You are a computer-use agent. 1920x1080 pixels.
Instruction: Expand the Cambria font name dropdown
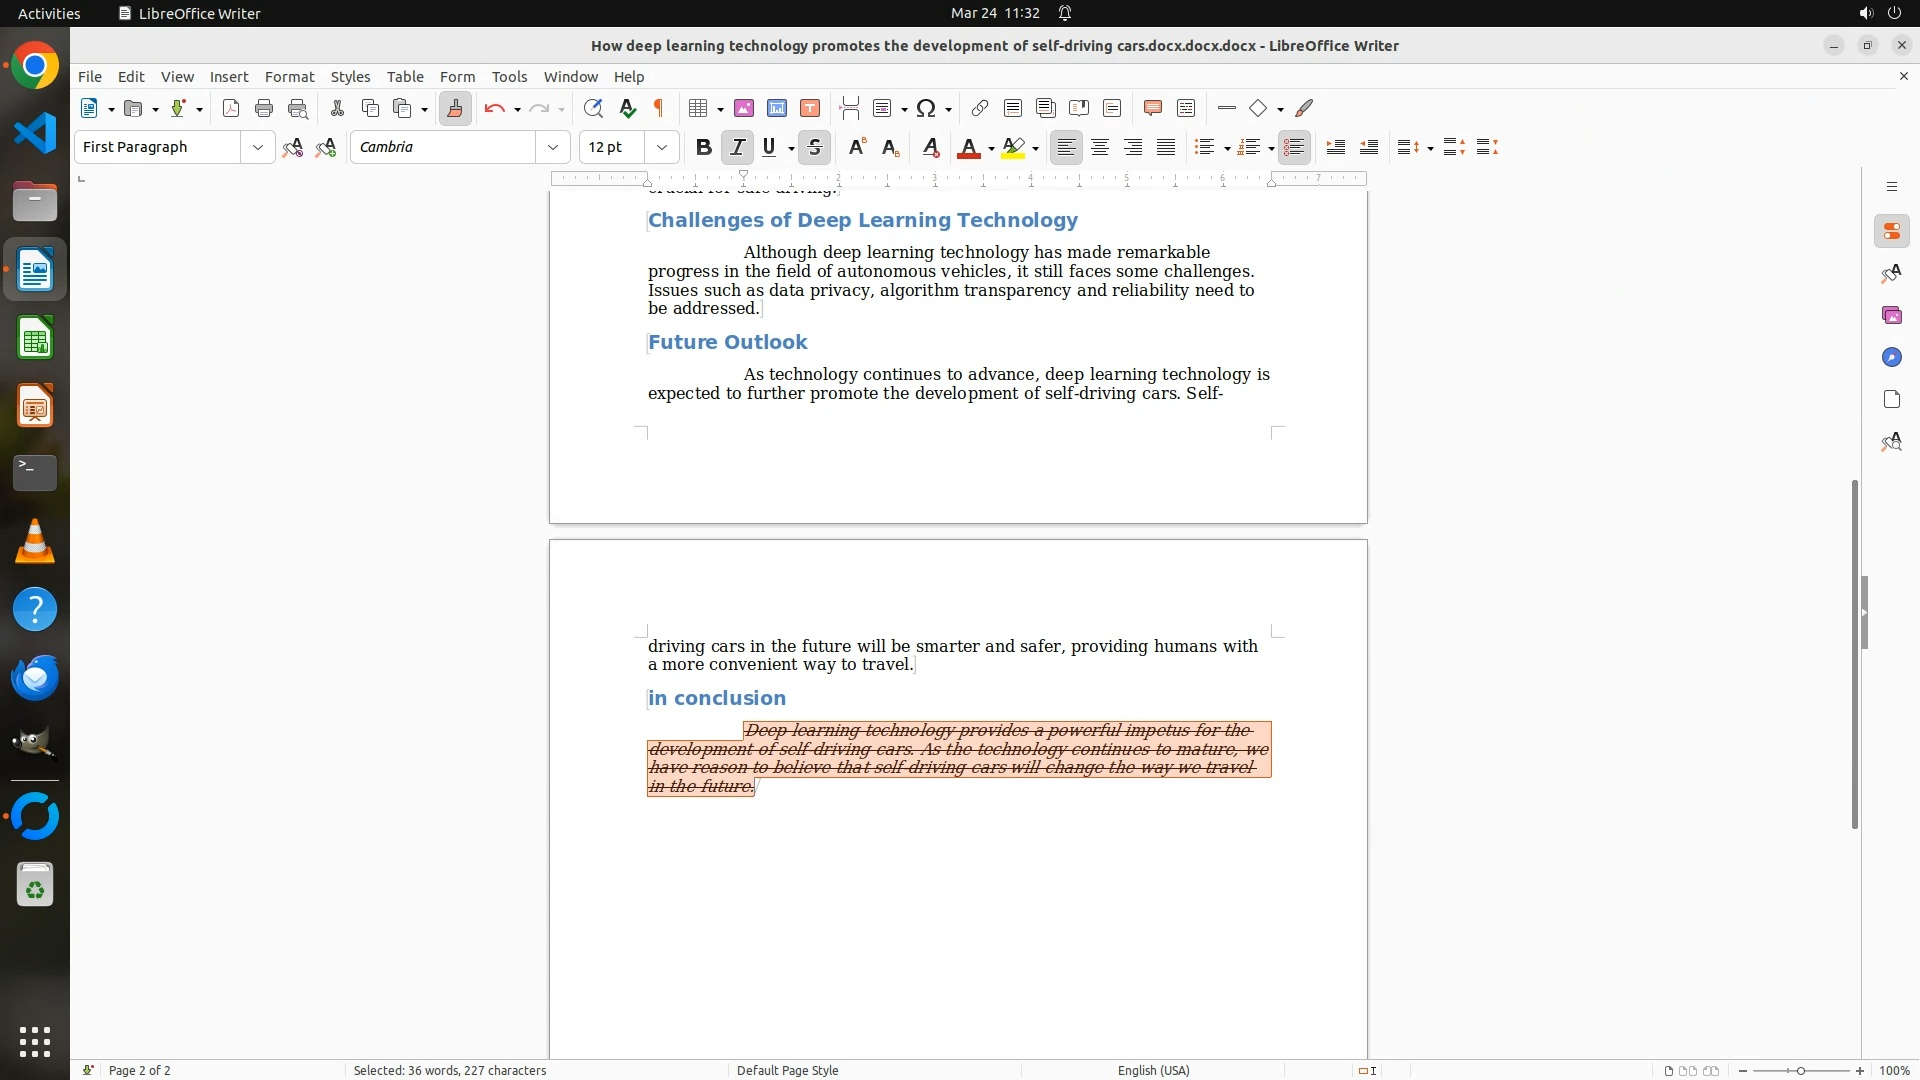[x=553, y=148]
